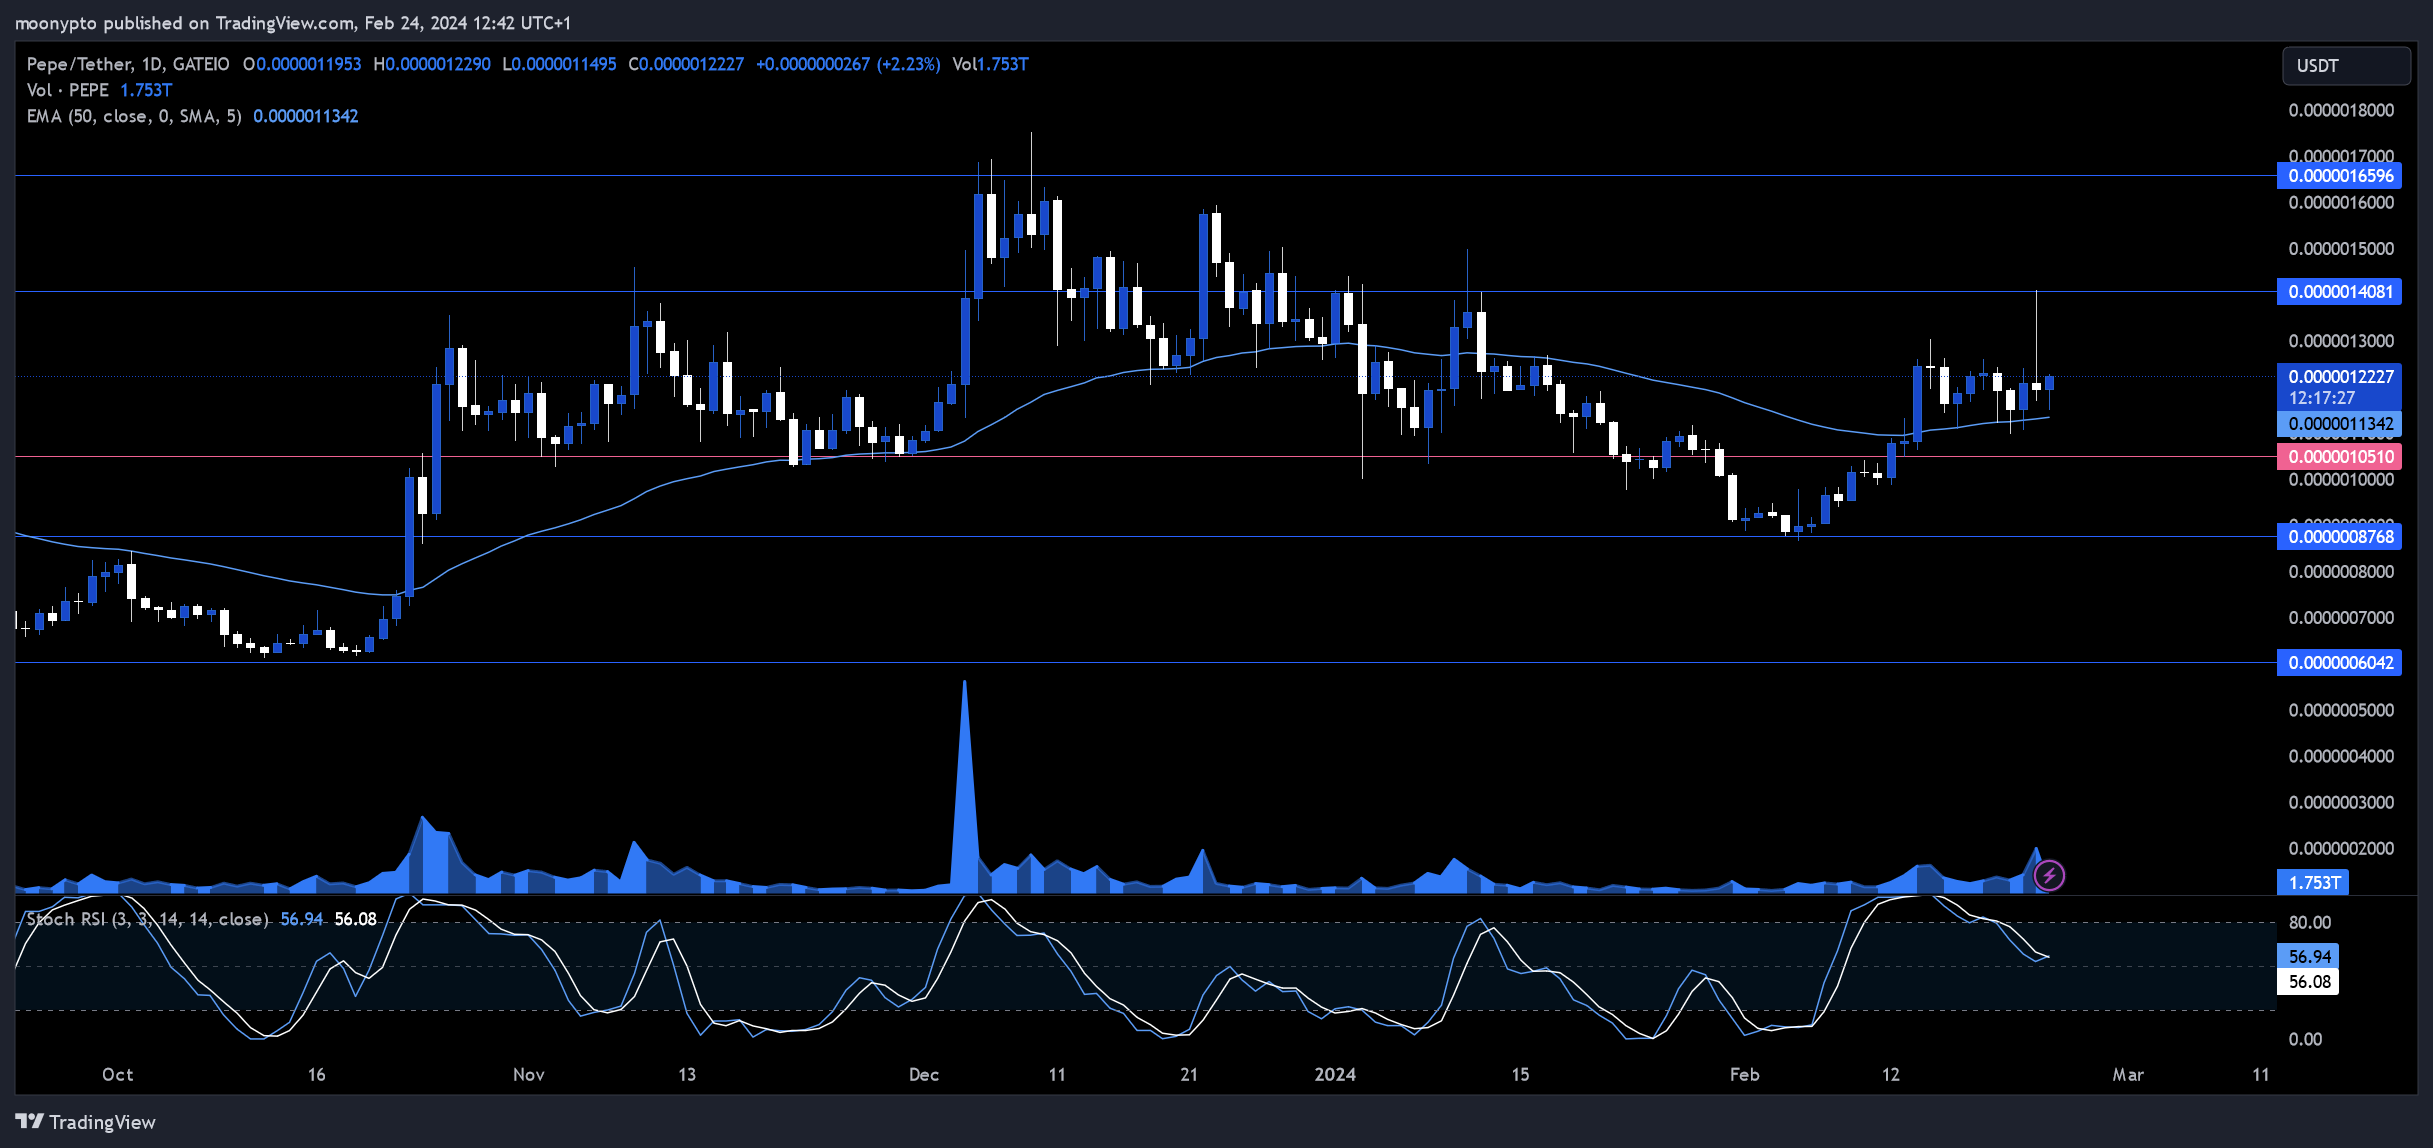The height and width of the screenshot is (1148, 2433).
Task: Click the Mar date on time axis
Action: (2127, 1075)
